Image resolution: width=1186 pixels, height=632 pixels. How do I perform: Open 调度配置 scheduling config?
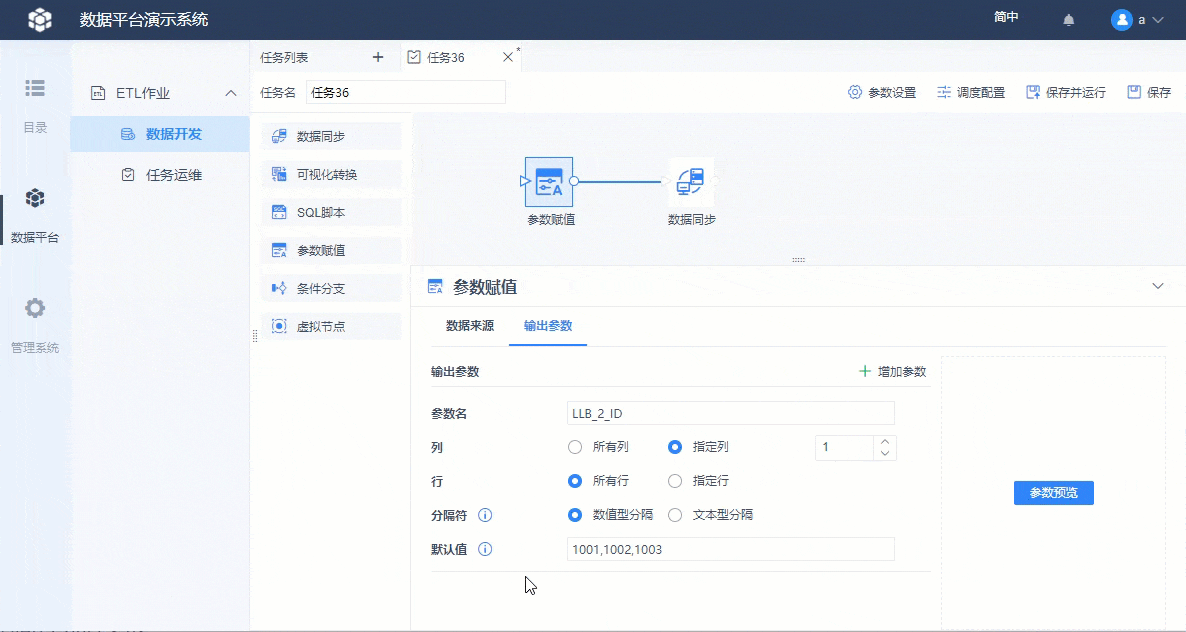[971, 92]
